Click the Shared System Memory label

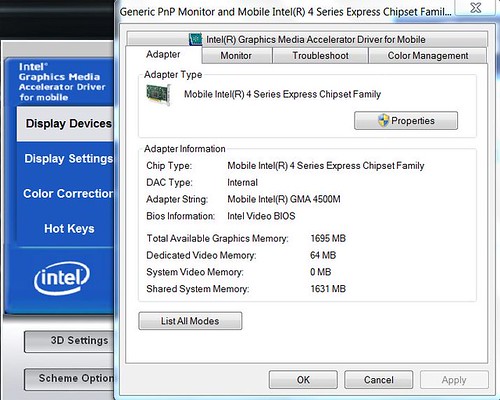[x=198, y=289]
